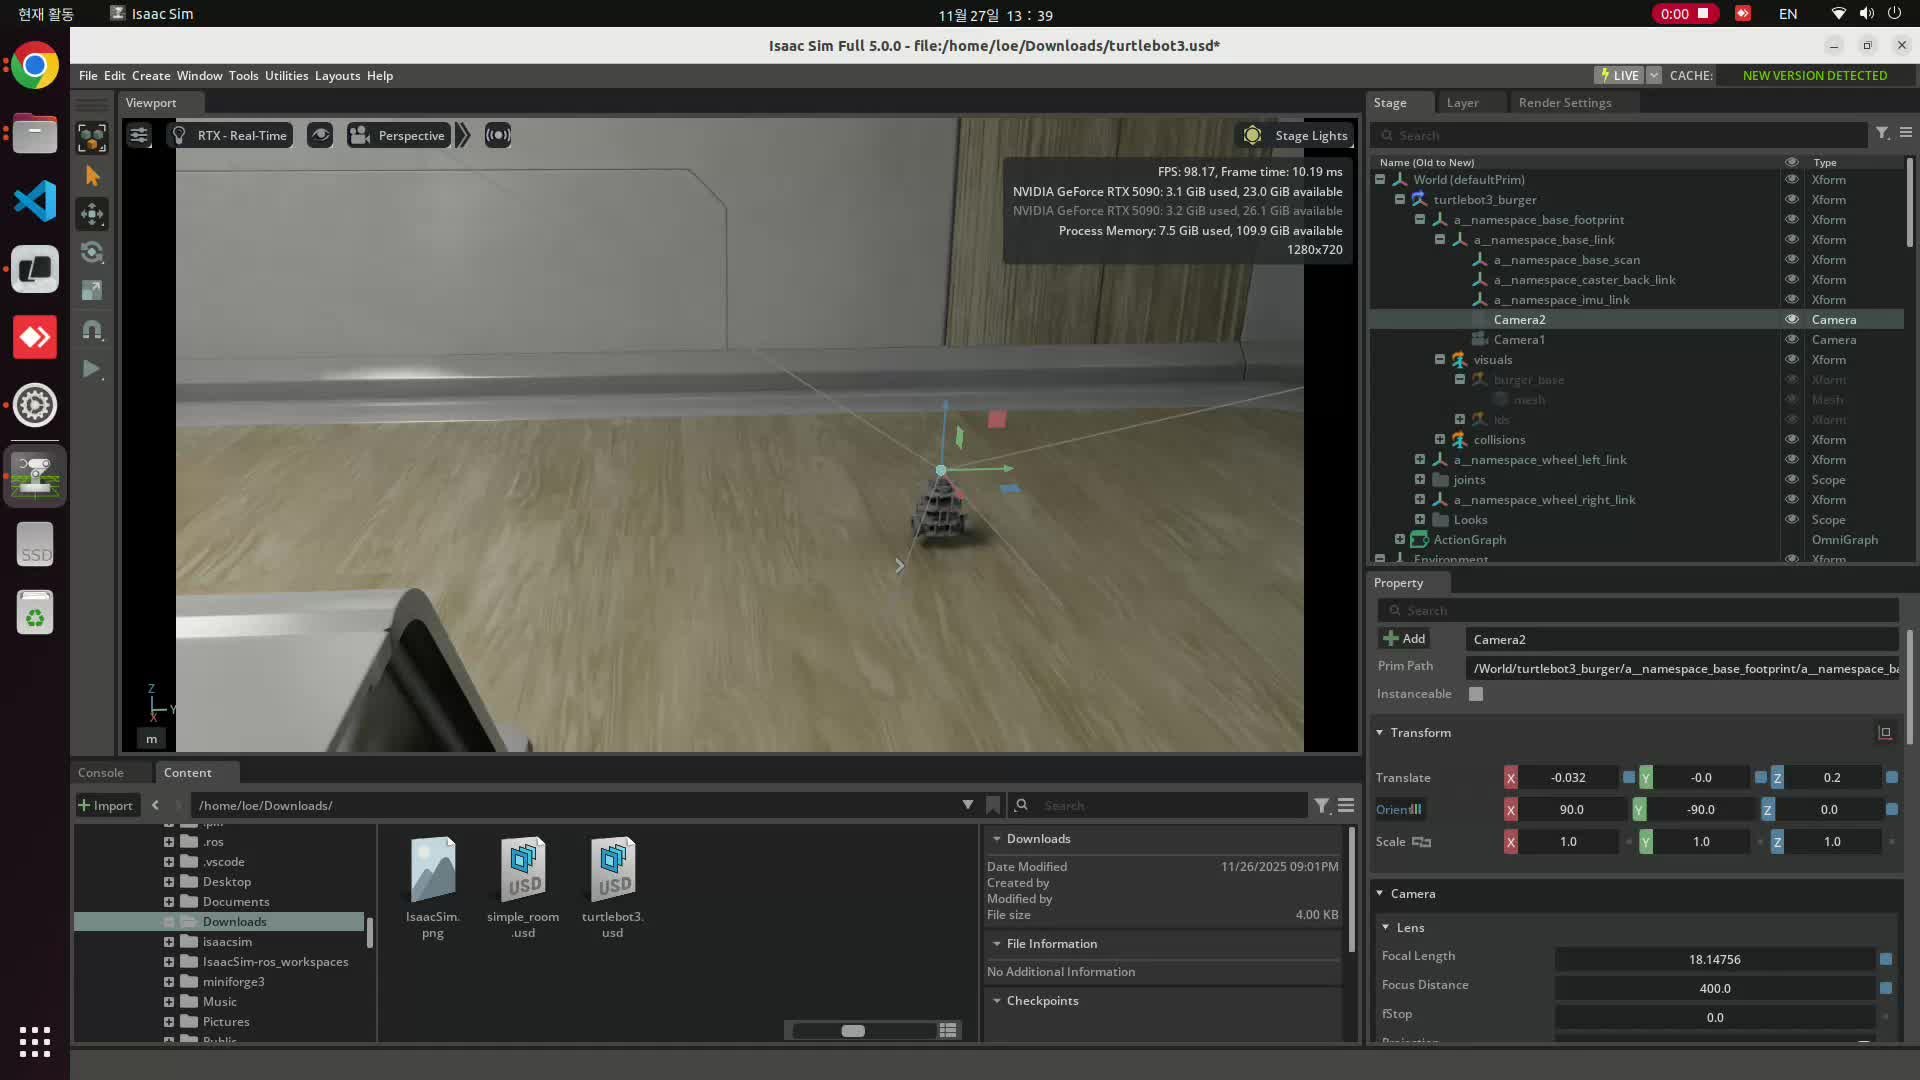Open the Utilities menu
Screen dimensions: 1920x1080
point(286,76)
